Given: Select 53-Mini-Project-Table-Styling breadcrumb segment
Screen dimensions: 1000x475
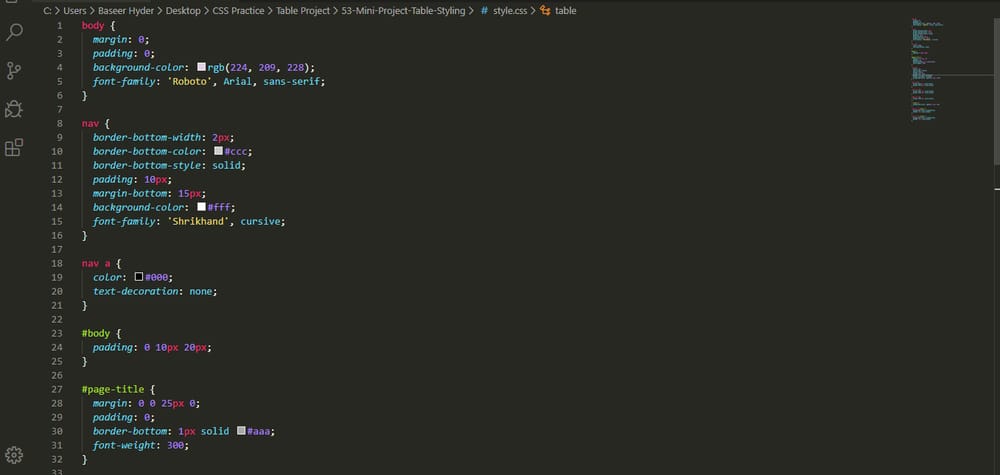Looking at the screenshot, I should (404, 11).
